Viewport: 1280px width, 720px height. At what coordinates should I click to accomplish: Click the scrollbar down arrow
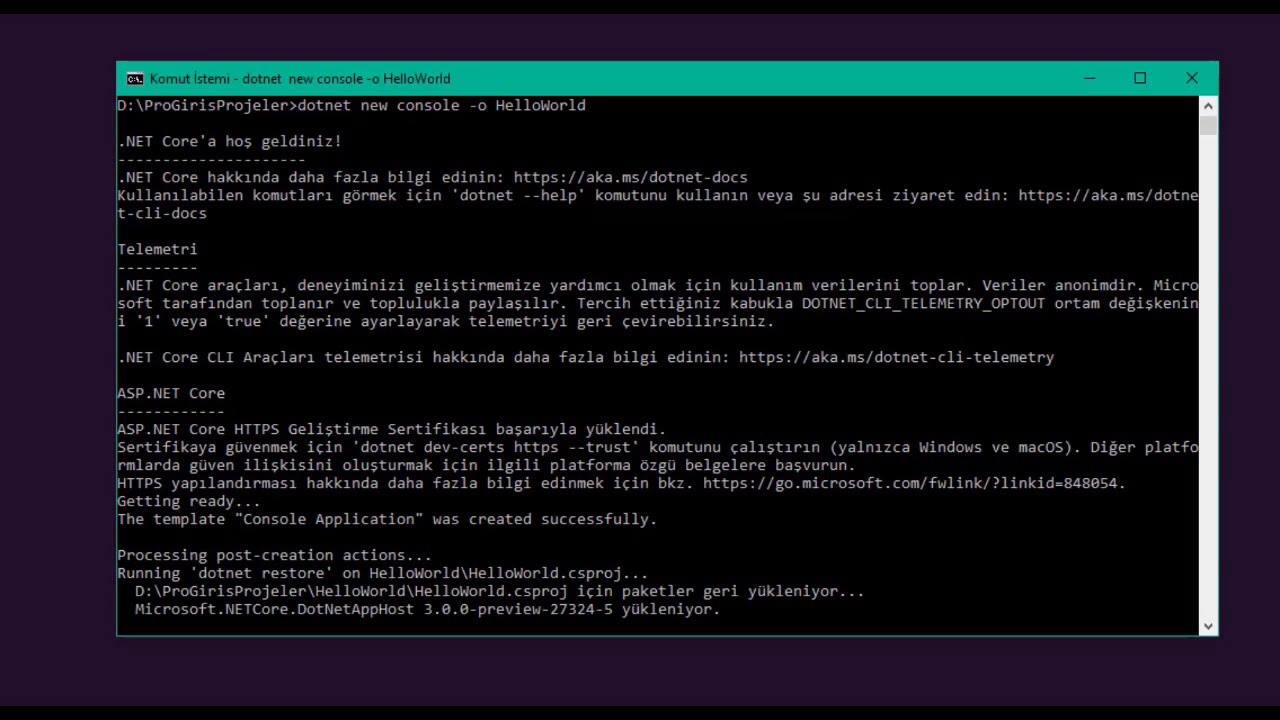tap(1208, 626)
